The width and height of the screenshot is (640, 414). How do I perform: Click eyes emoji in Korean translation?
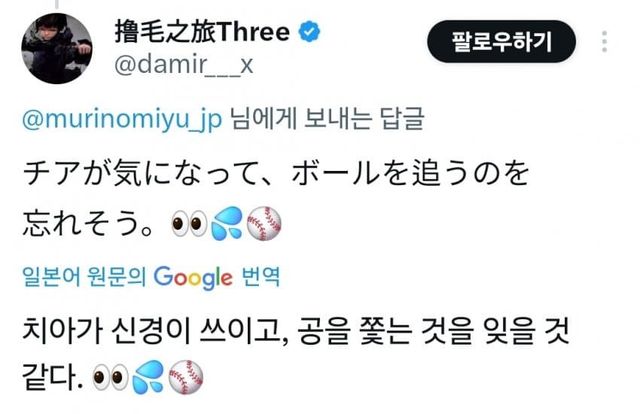pos(110,377)
